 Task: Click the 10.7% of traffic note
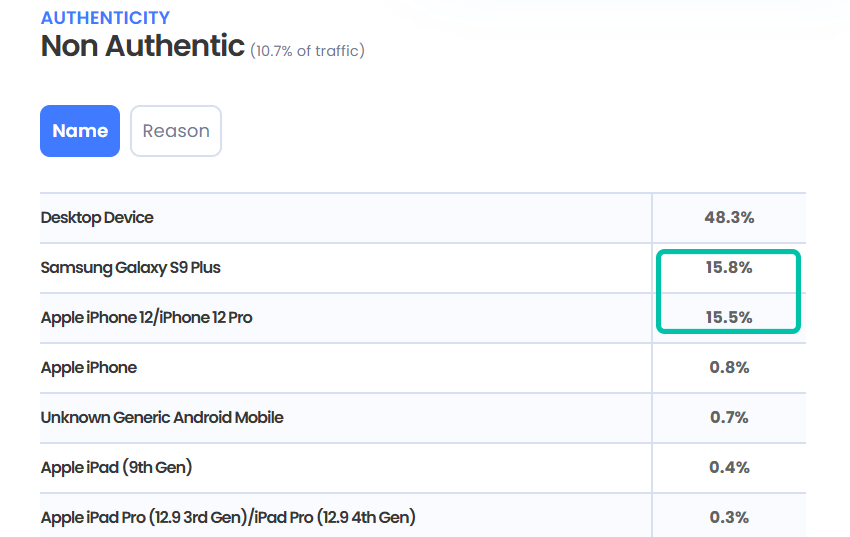pos(307,50)
